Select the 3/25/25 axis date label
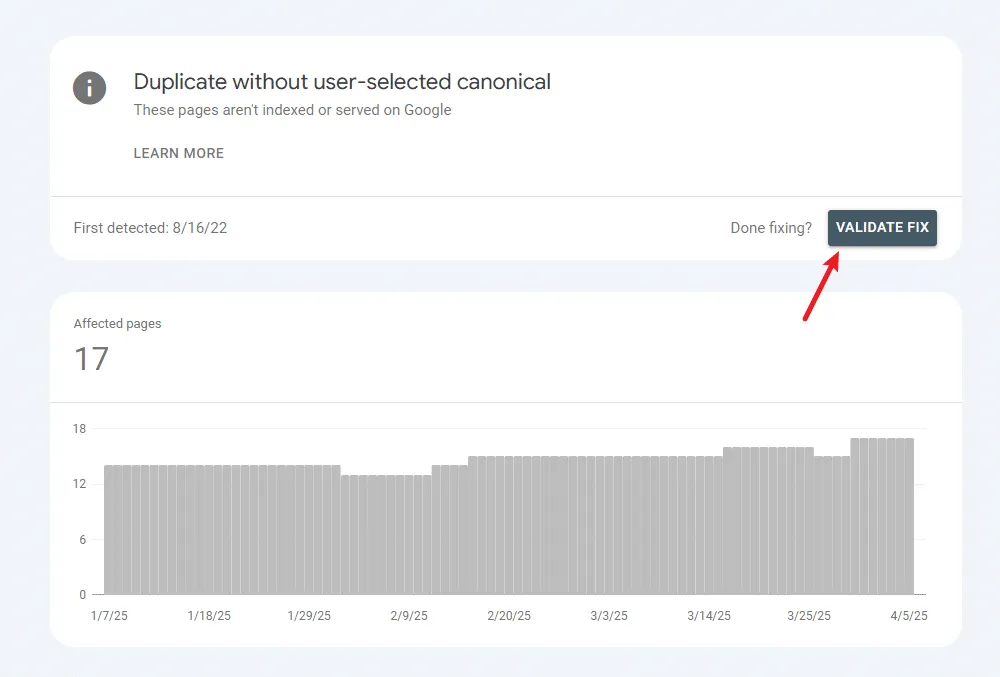This screenshot has width=1000, height=677. click(808, 616)
